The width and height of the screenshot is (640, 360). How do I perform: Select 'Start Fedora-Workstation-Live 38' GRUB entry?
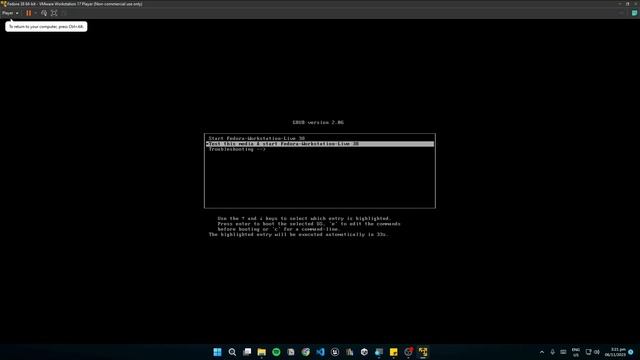(x=320, y=138)
